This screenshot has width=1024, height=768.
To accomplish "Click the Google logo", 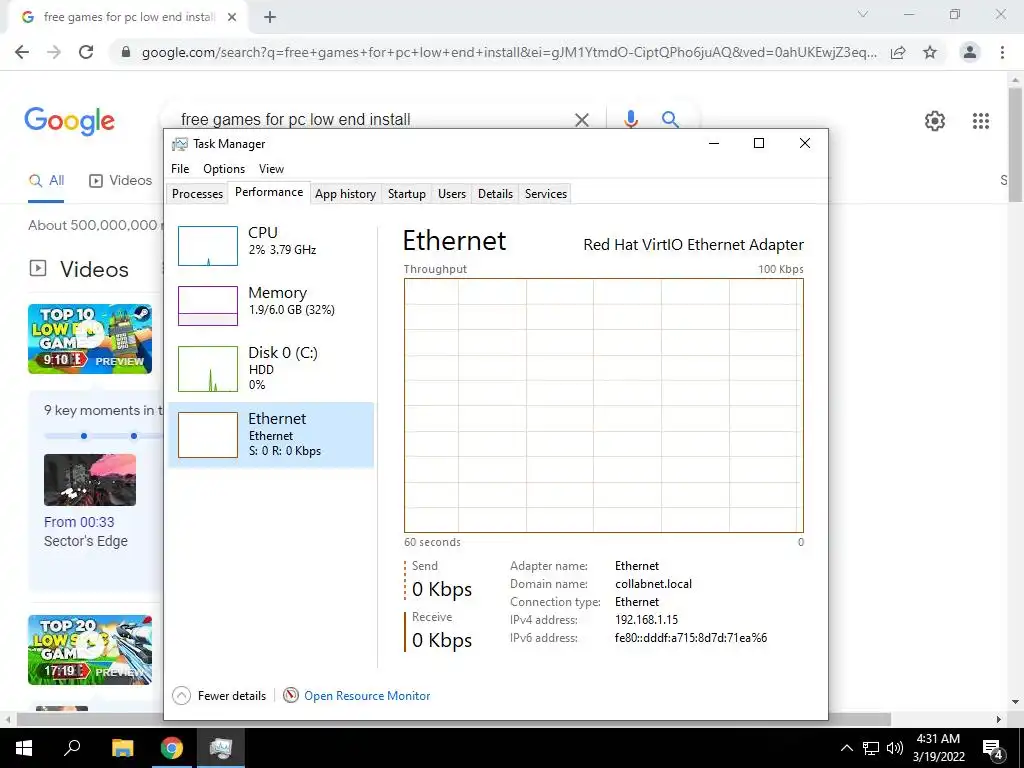I will tap(69, 121).
